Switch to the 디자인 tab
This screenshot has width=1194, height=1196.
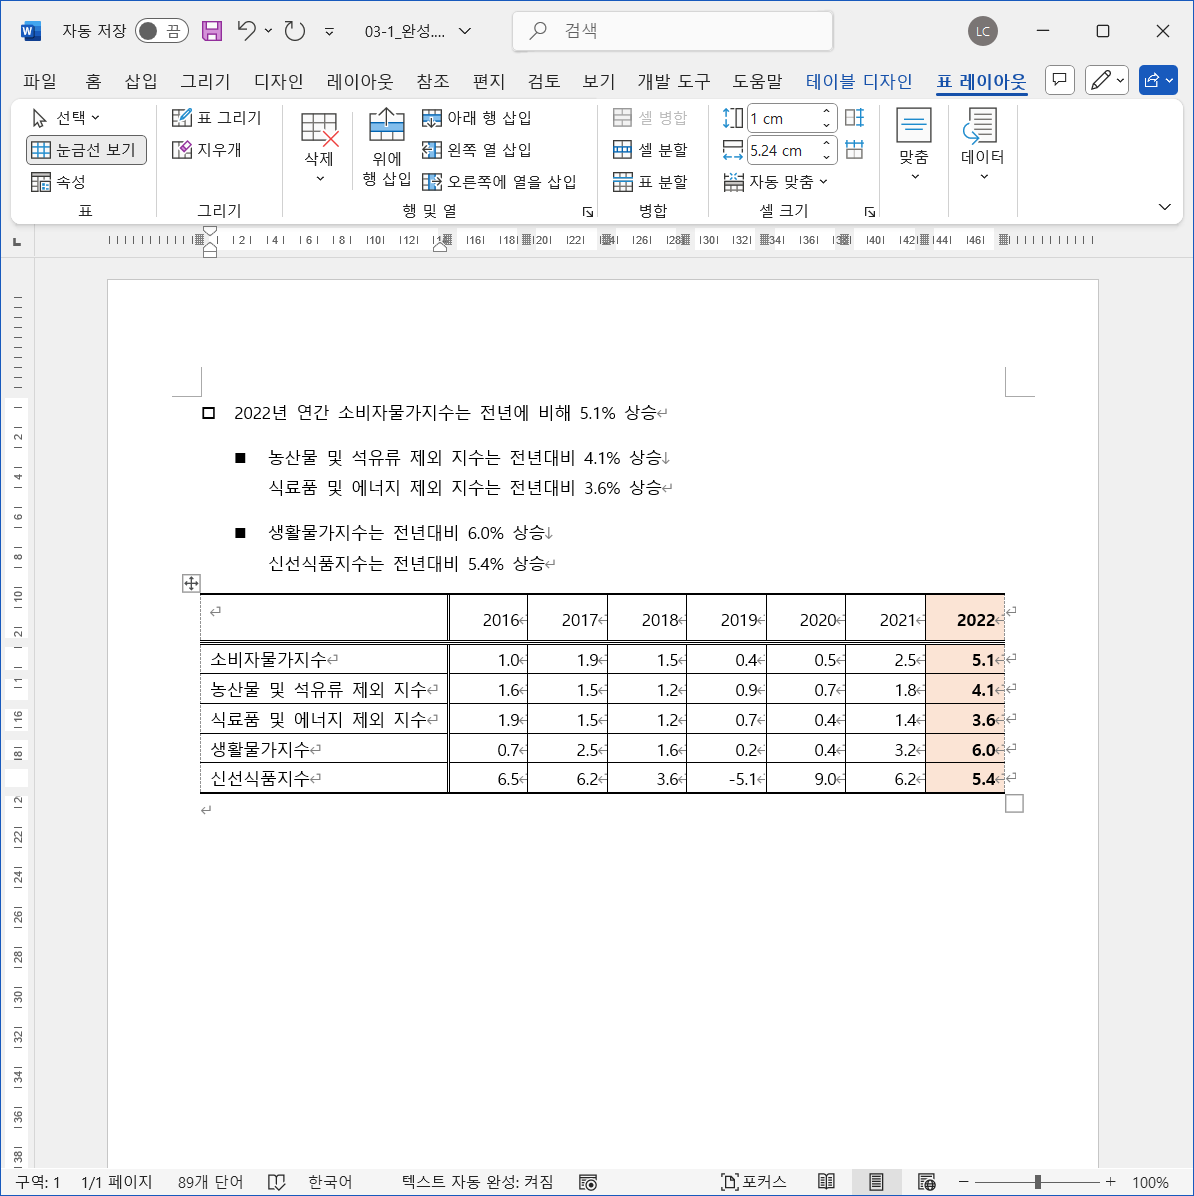pyautogui.click(x=278, y=81)
